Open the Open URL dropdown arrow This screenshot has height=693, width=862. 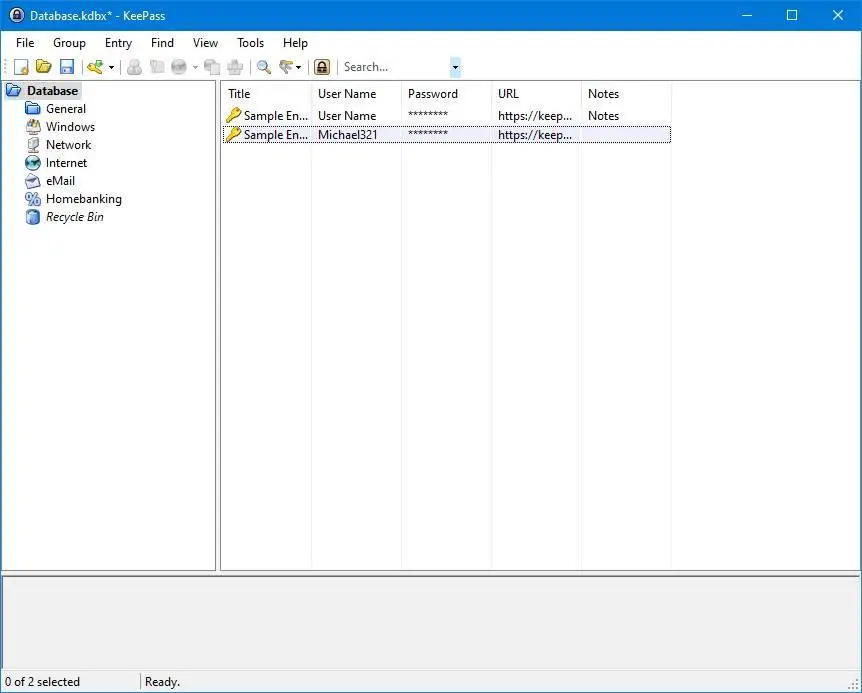[x=195, y=68]
